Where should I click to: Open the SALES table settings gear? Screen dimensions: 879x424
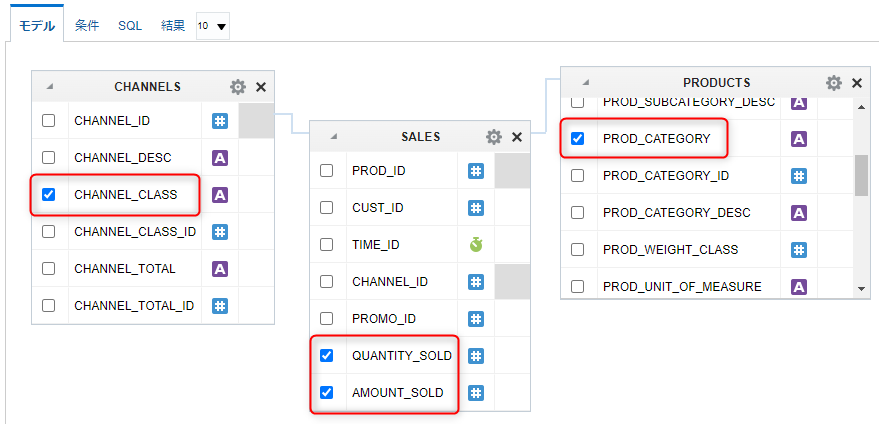tap(493, 137)
